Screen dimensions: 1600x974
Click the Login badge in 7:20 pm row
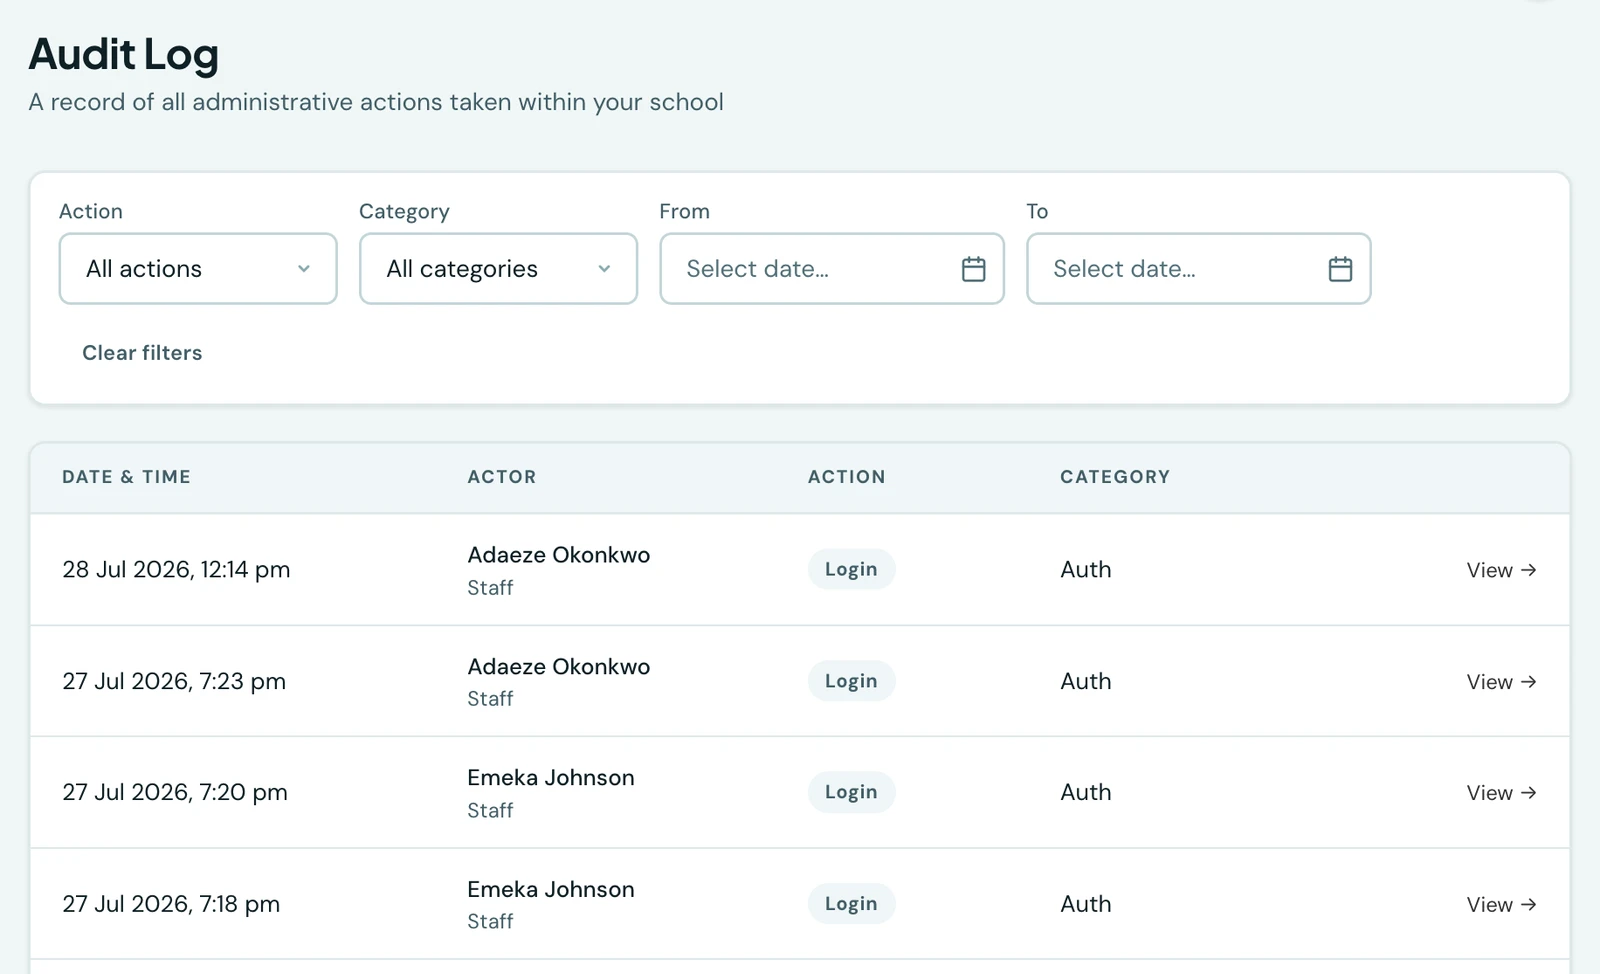pos(851,792)
